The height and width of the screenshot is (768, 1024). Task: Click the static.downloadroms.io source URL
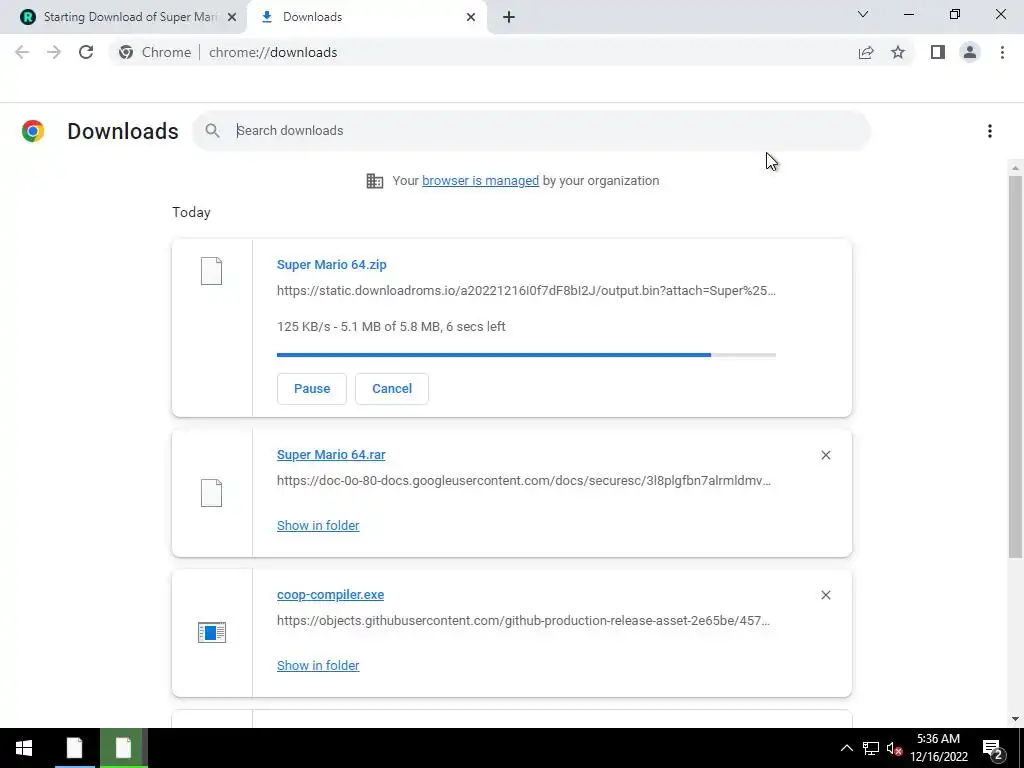(x=526, y=291)
